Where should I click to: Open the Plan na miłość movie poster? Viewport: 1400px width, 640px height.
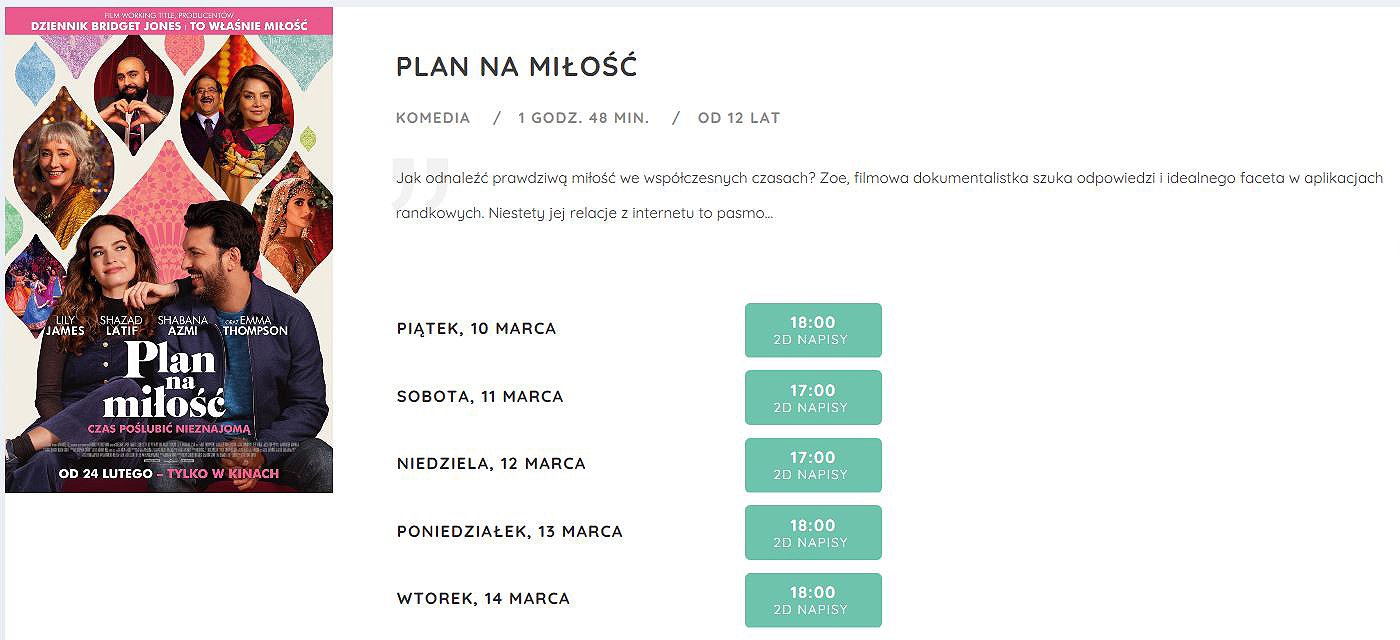169,250
